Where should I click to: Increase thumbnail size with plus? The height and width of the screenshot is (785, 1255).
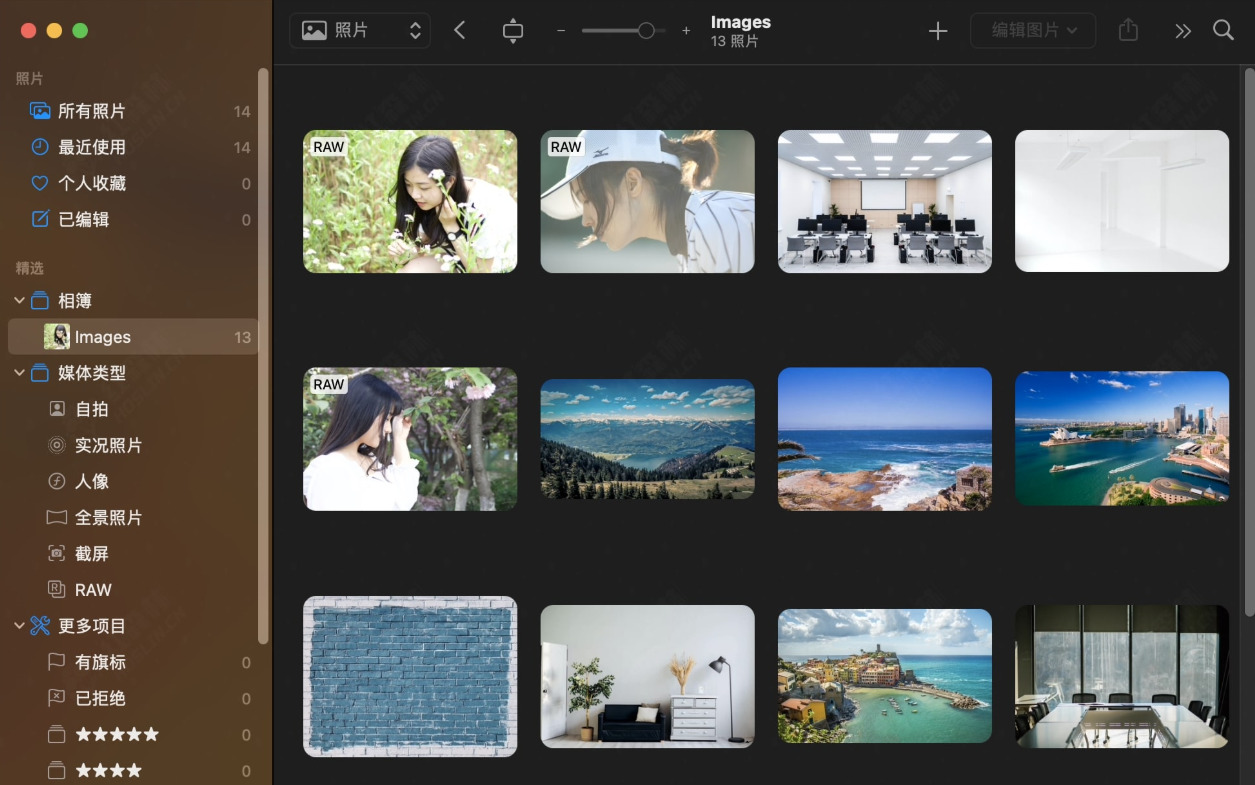(686, 31)
